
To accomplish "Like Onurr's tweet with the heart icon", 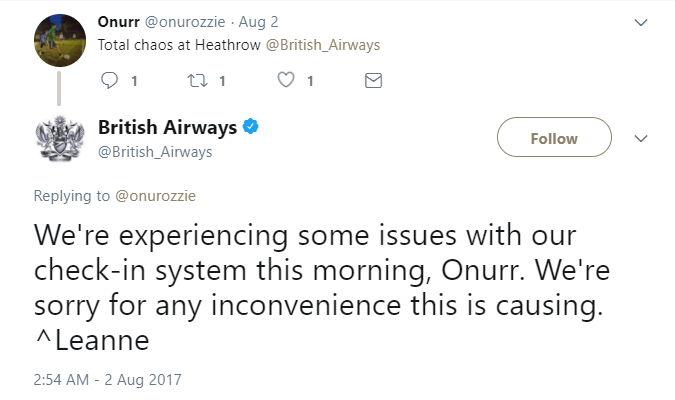I will click(287, 81).
